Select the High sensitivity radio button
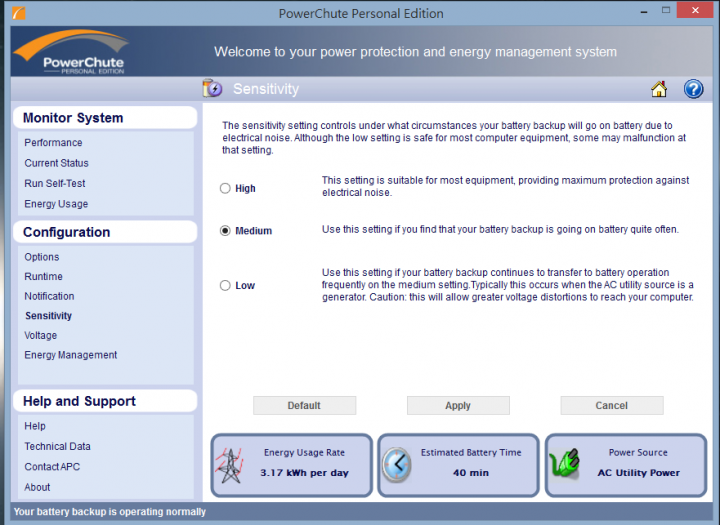Viewport: 720px width, 525px height. point(225,188)
